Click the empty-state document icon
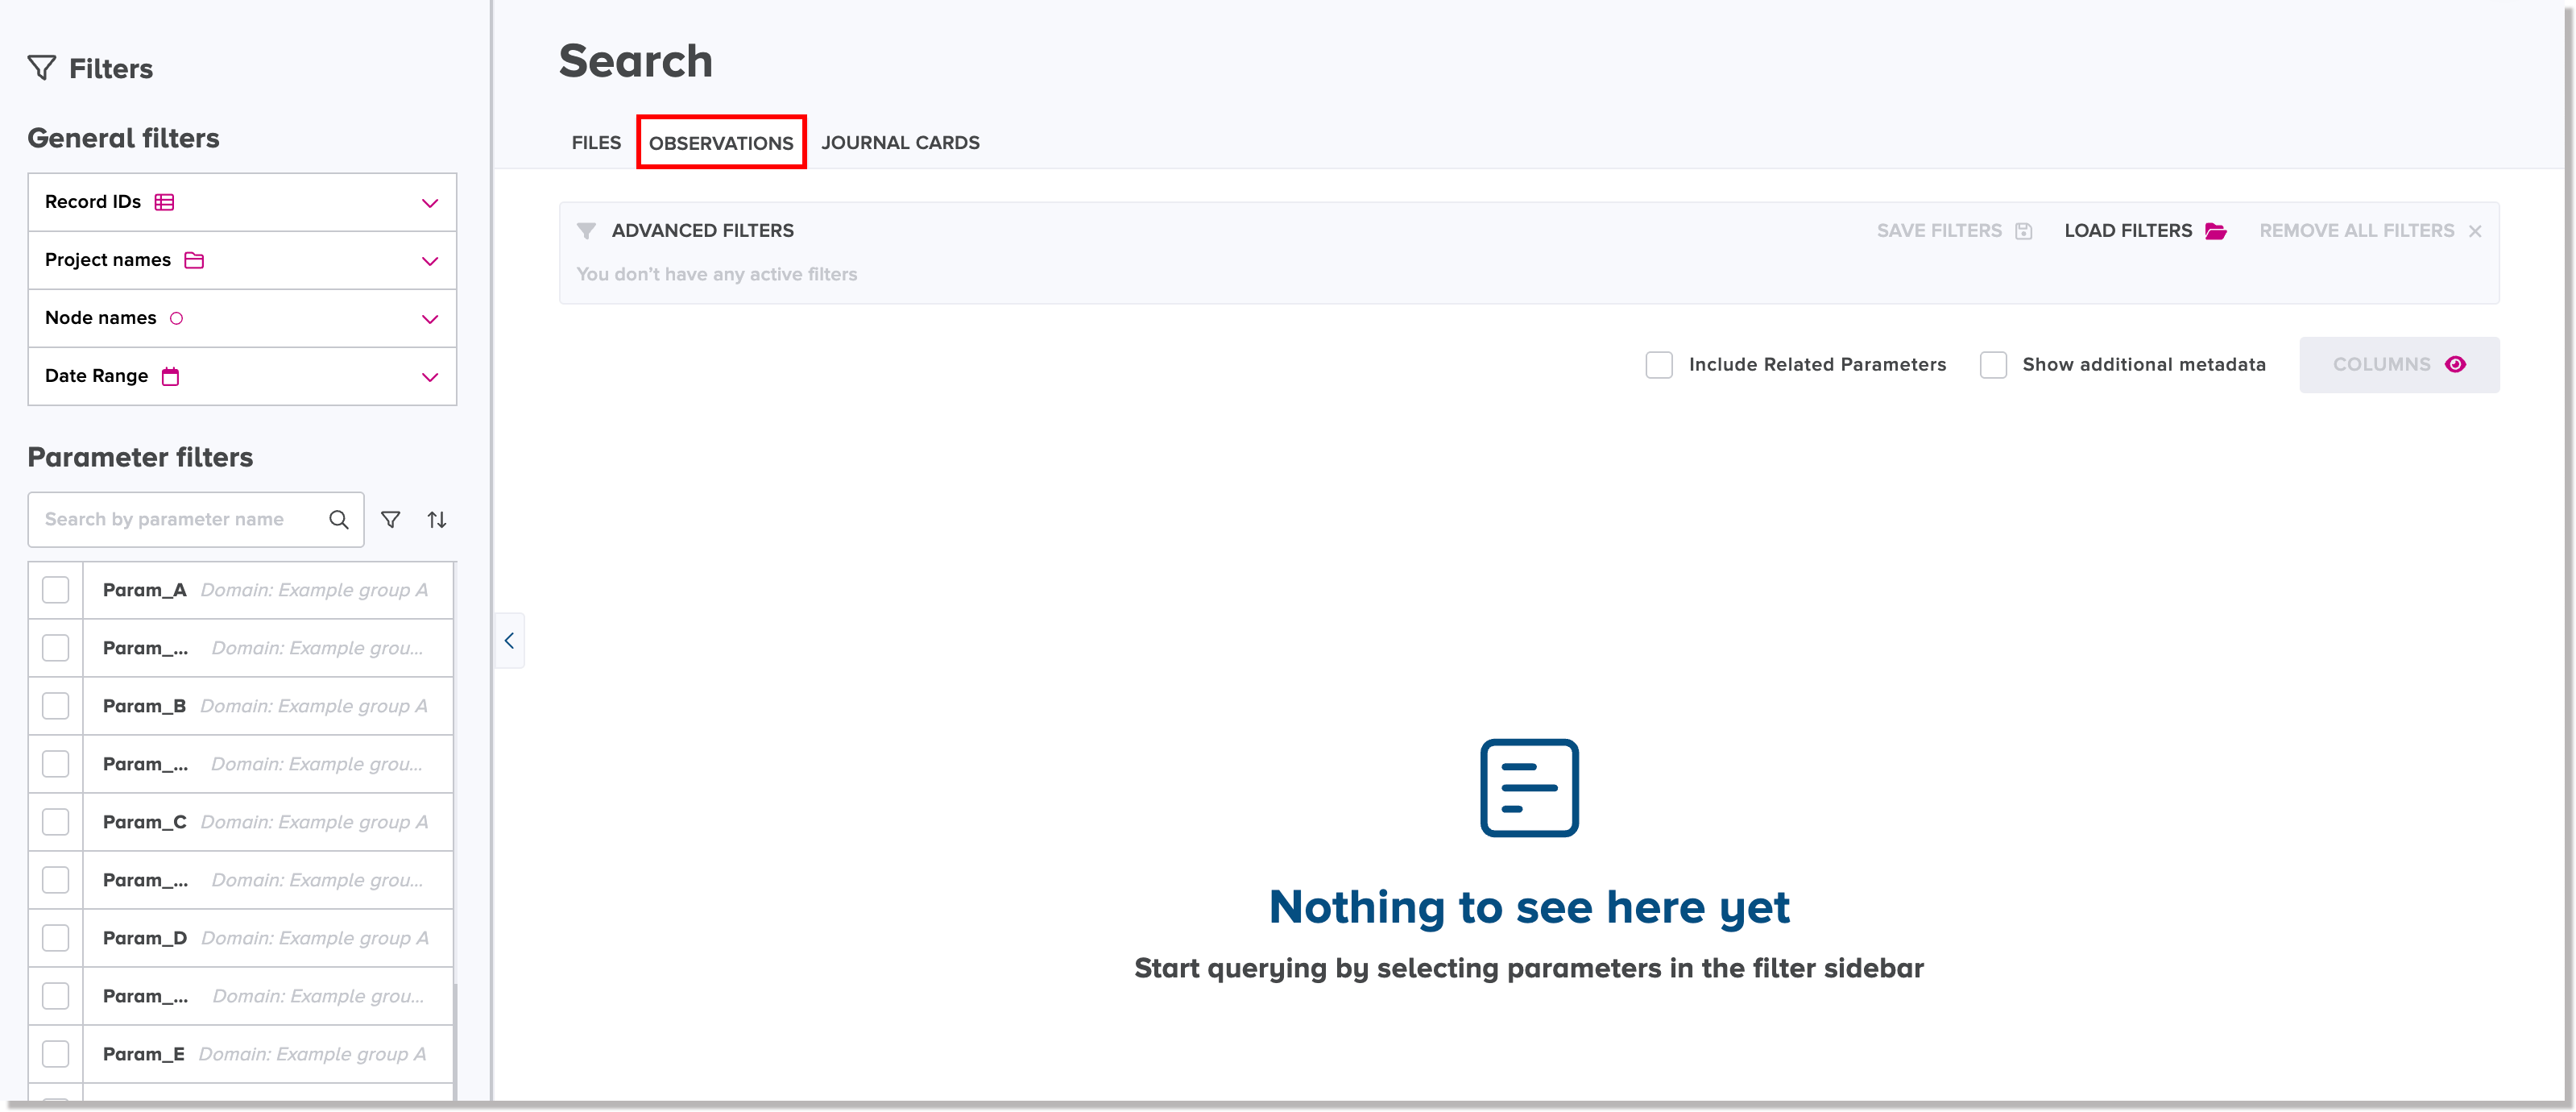The height and width of the screenshot is (1112, 2576). (x=1529, y=787)
